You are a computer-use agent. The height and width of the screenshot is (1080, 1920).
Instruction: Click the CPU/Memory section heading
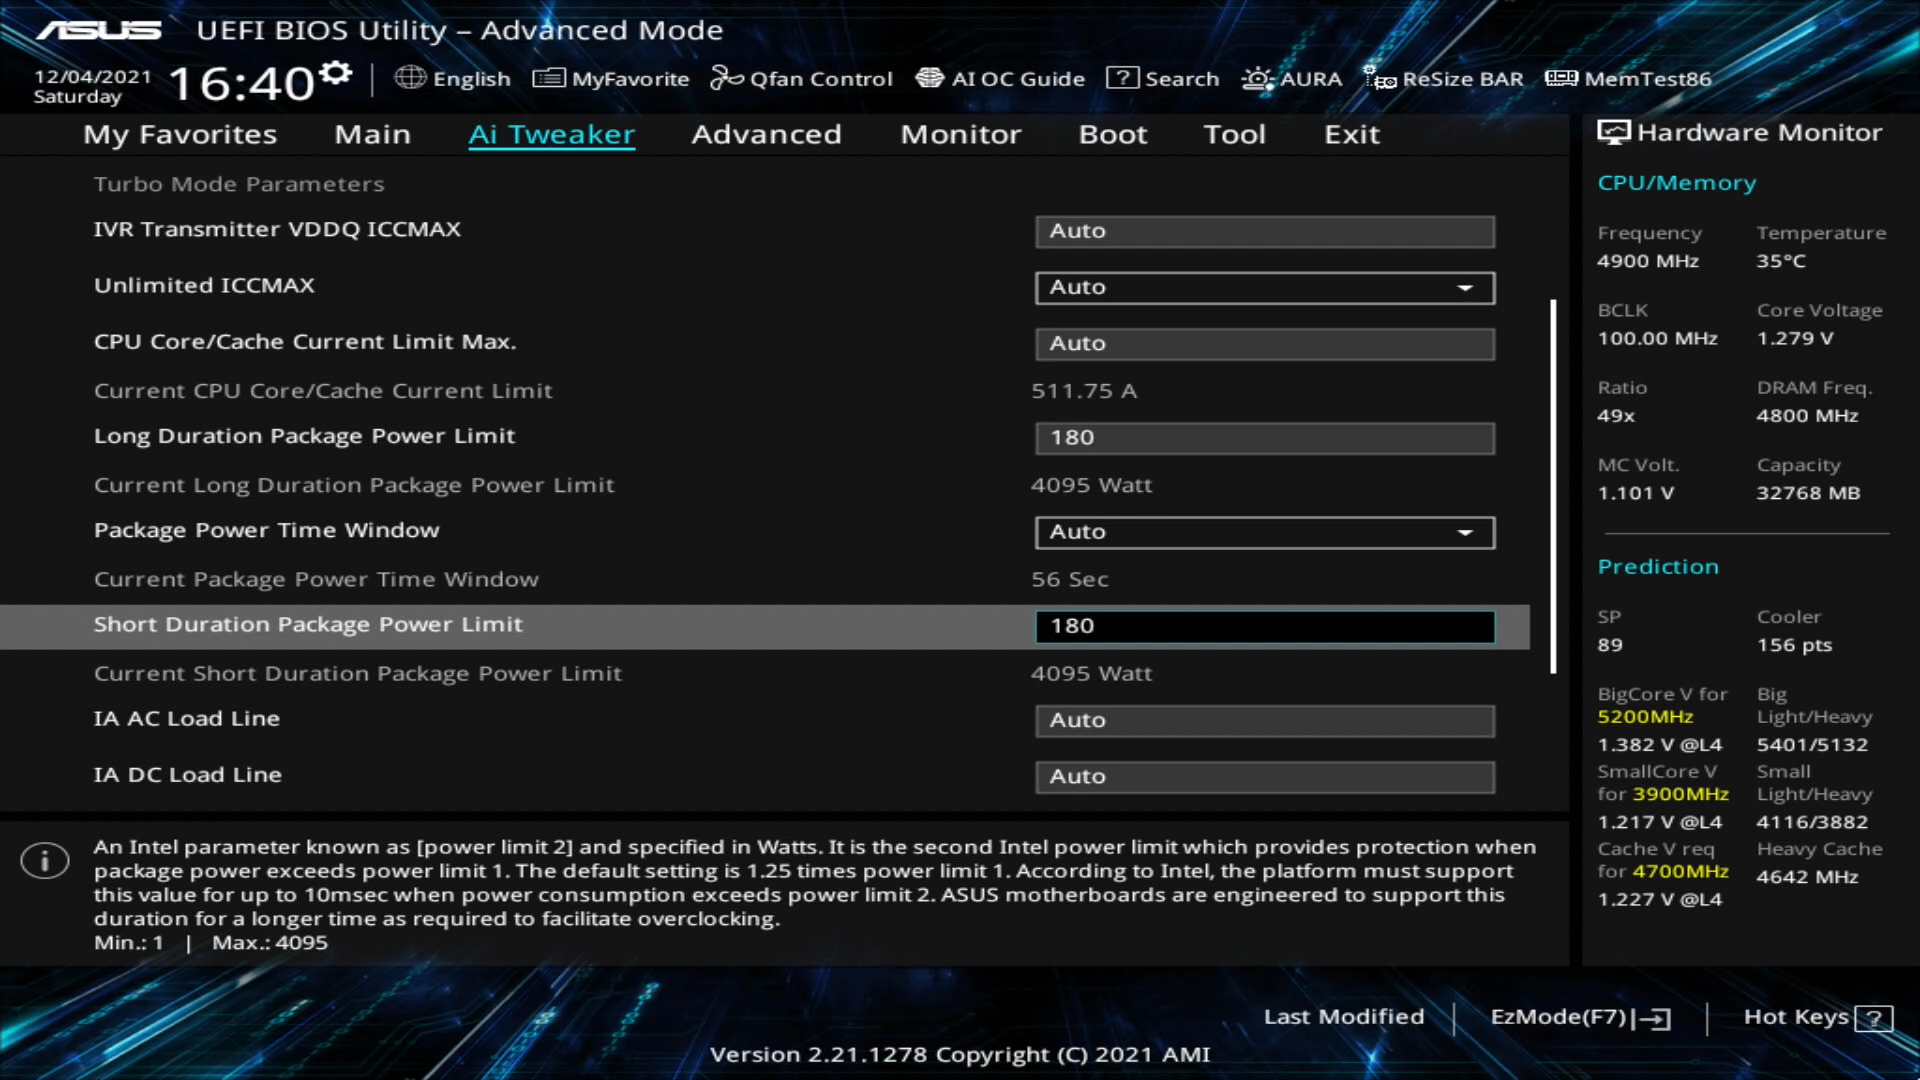(1677, 183)
